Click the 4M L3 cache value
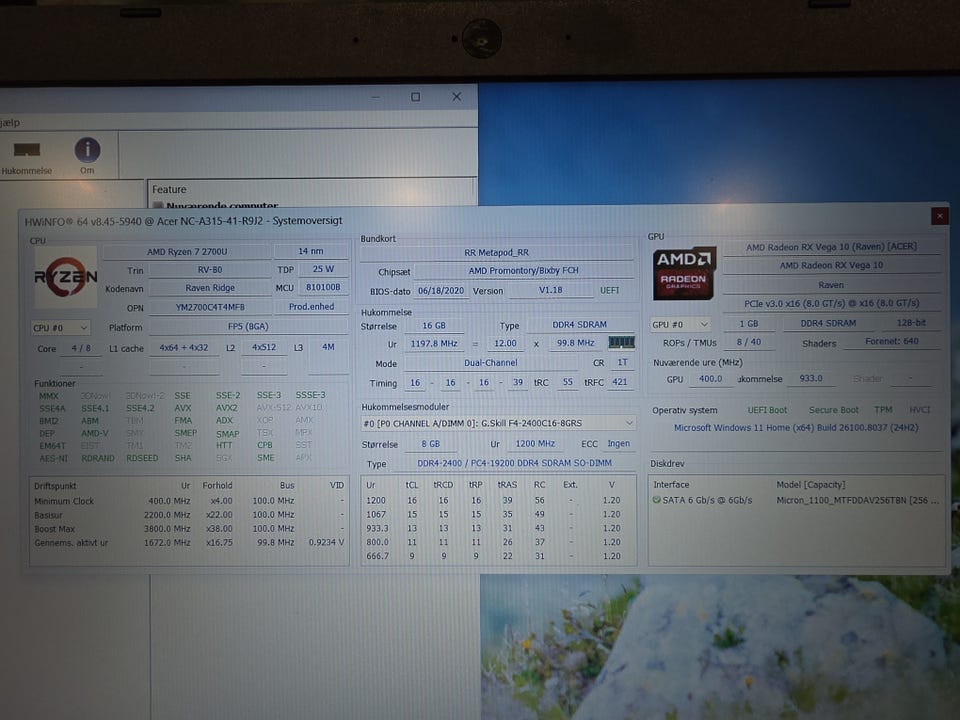 click(328, 347)
